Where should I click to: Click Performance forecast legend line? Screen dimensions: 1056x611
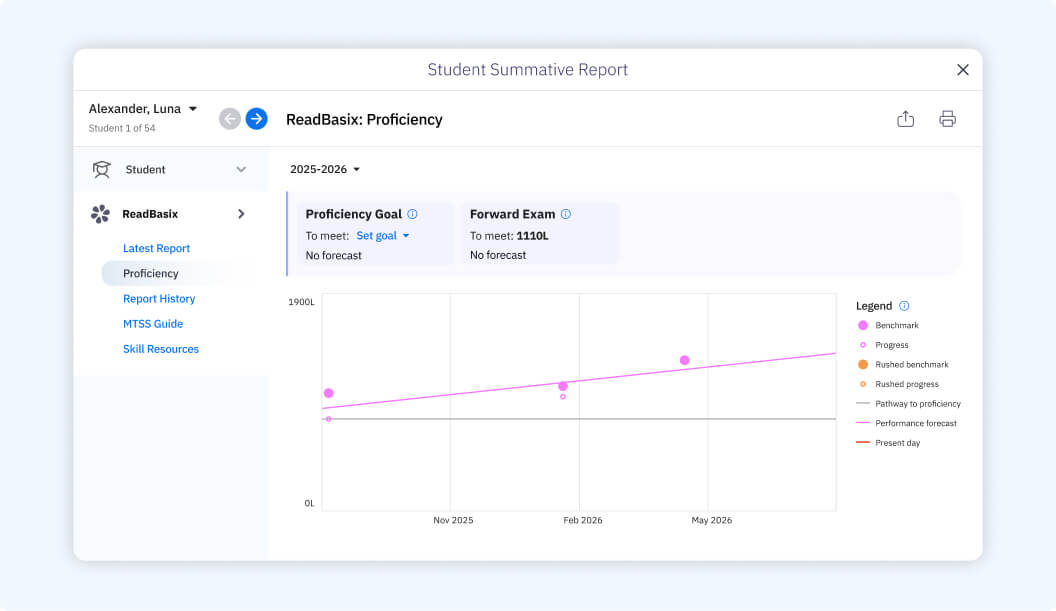point(863,423)
